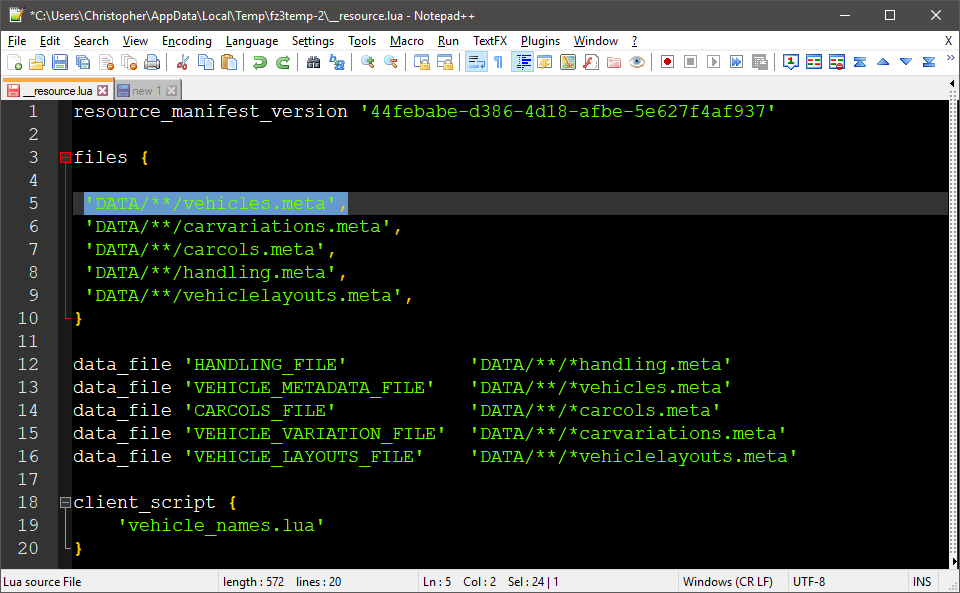Switch to the __resource.lua tab
960x593 pixels.
coord(57,91)
